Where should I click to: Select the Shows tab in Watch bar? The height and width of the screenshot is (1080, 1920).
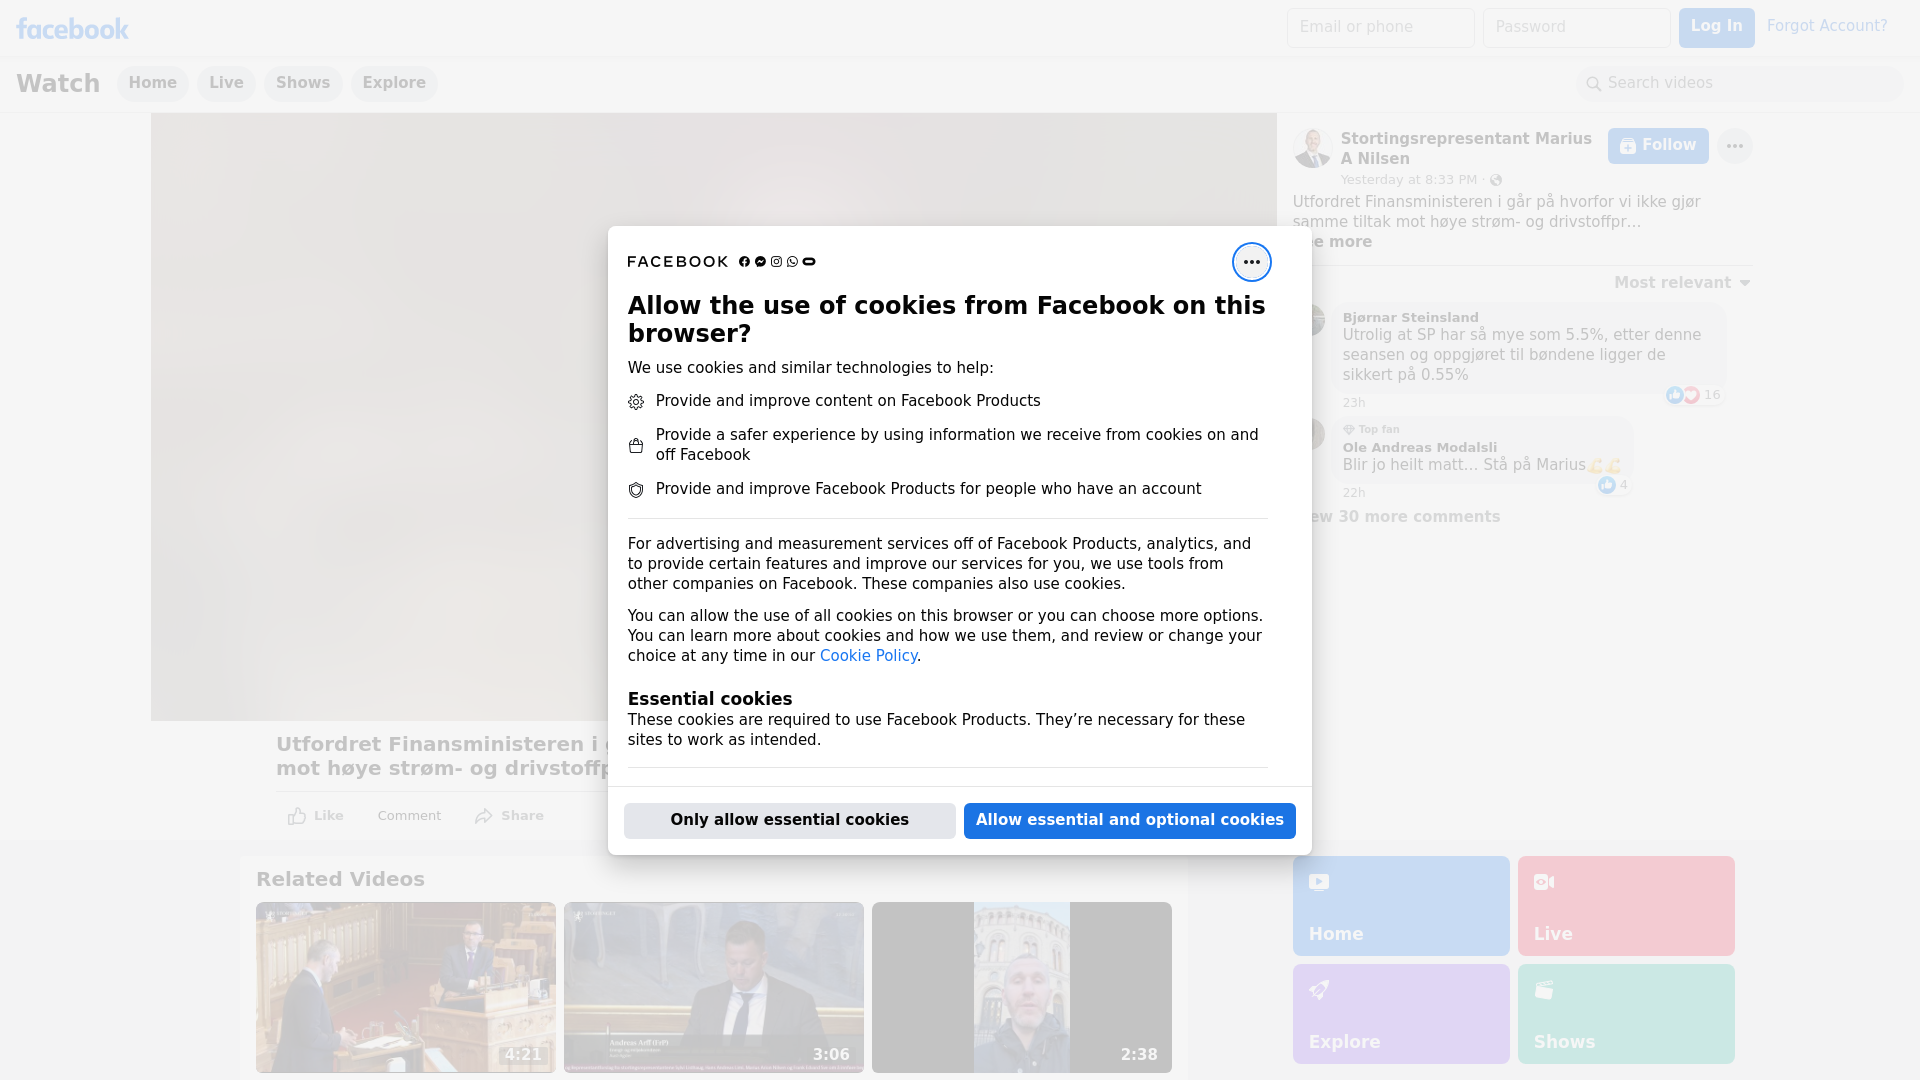303,83
